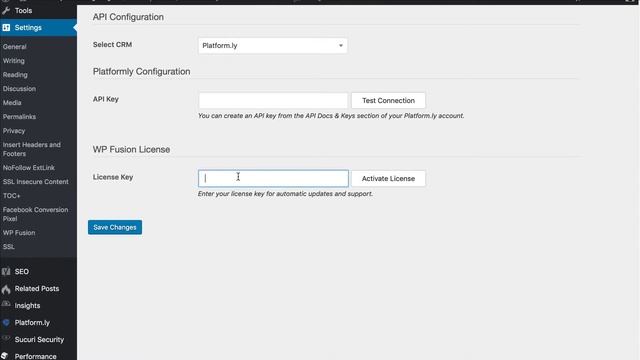Open Facebook Conversion Pixel settings
640x360 pixels.
[35, 214]
